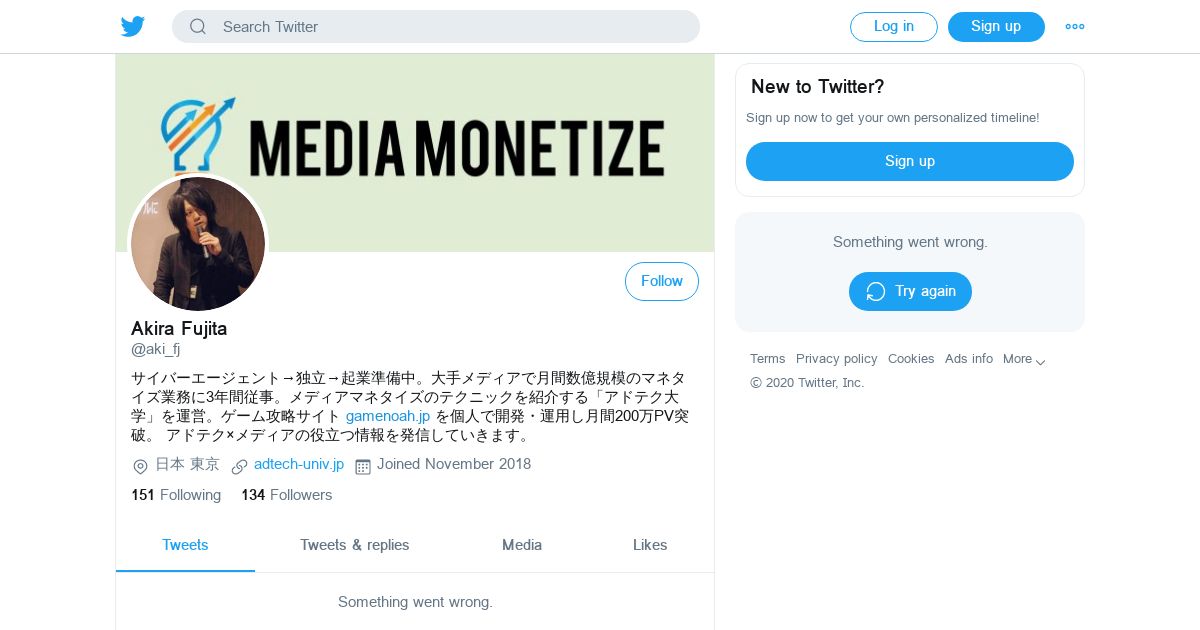View the 134 Followers list
The image size is (1200, 630).
(286, 495)
